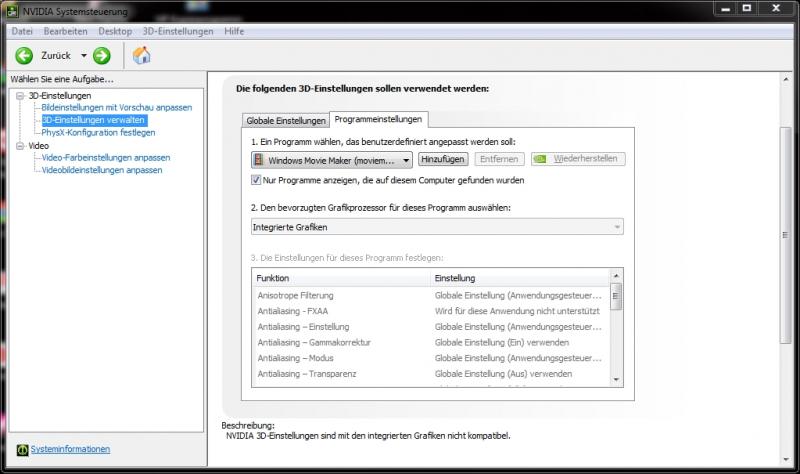This screenshot has height=474, width=800.
Task: Open 'PhysX-Konfiguration festlegen'
Action: tap(98, 133)
